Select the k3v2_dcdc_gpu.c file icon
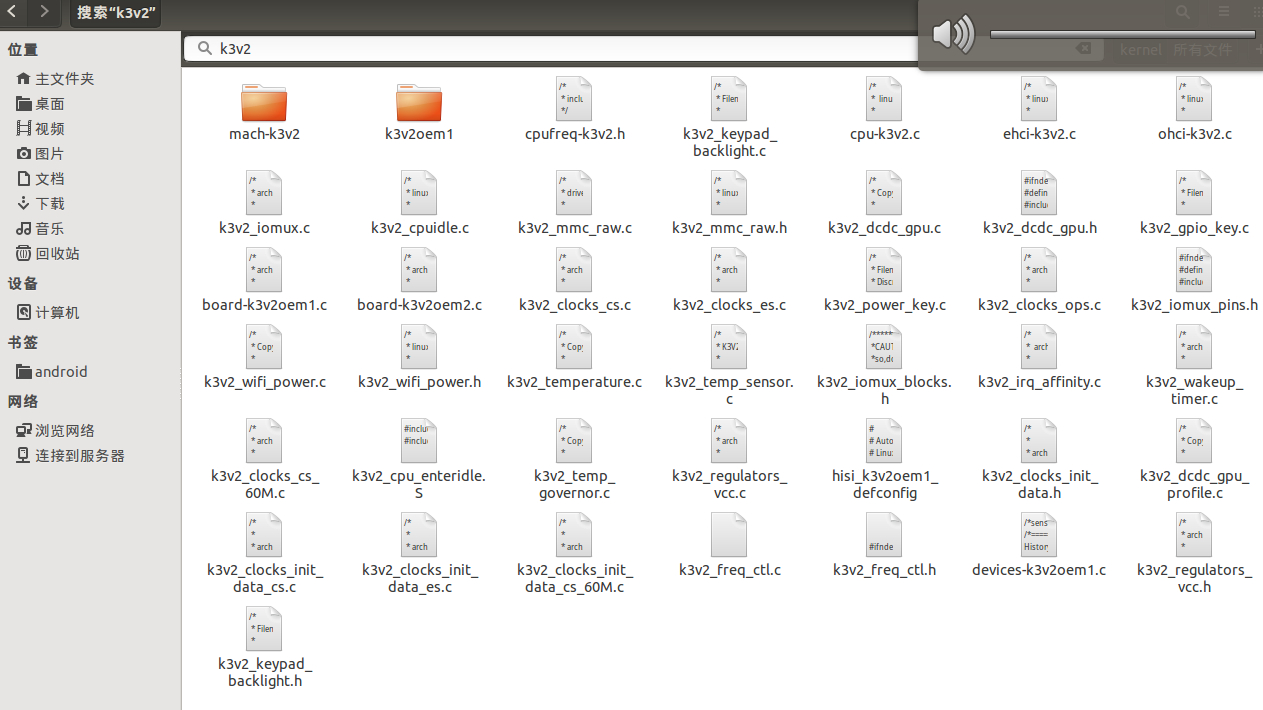 884,193
